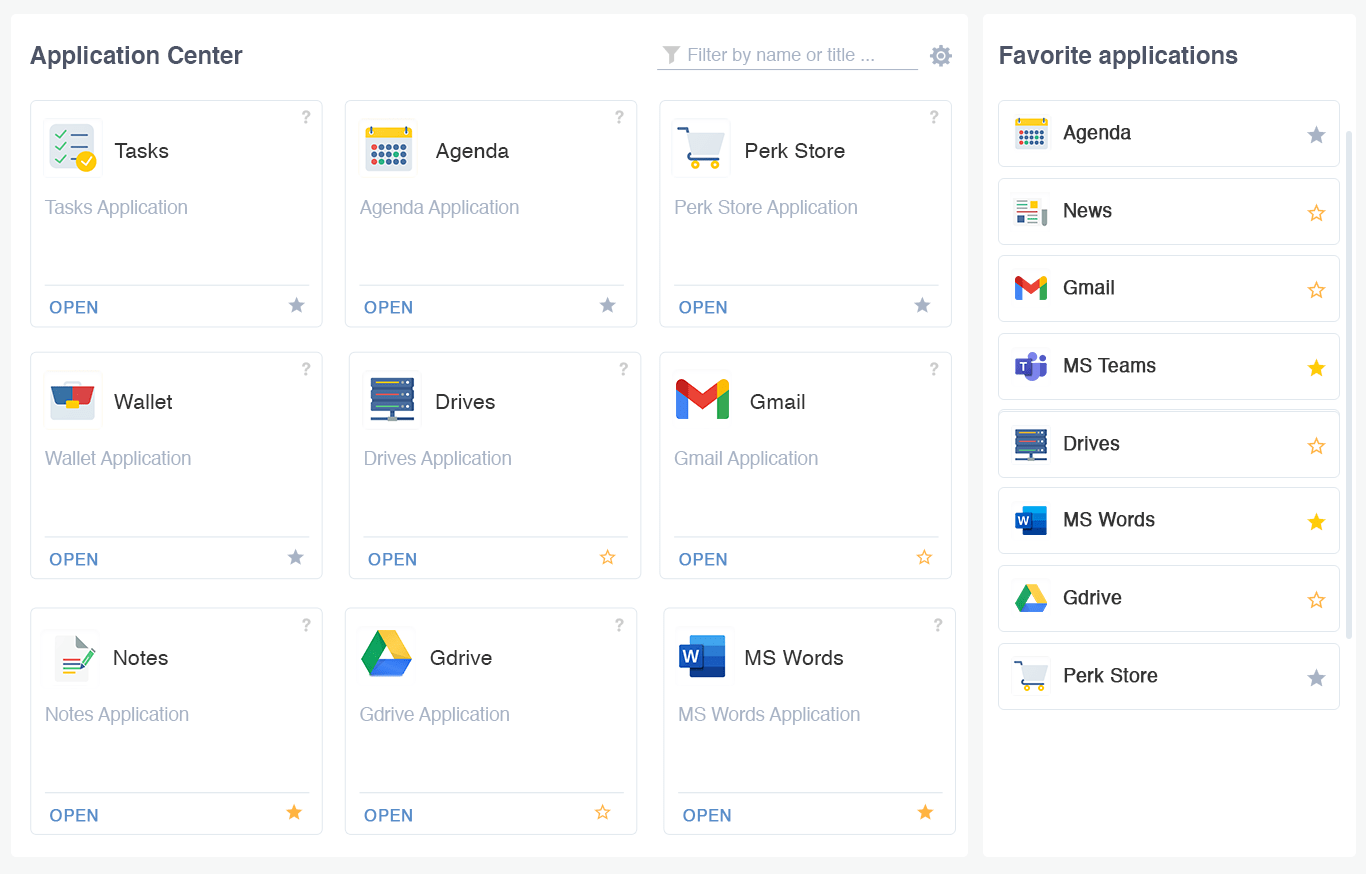Toggle favorite star on Gmail card

click(x=924, y=557)
